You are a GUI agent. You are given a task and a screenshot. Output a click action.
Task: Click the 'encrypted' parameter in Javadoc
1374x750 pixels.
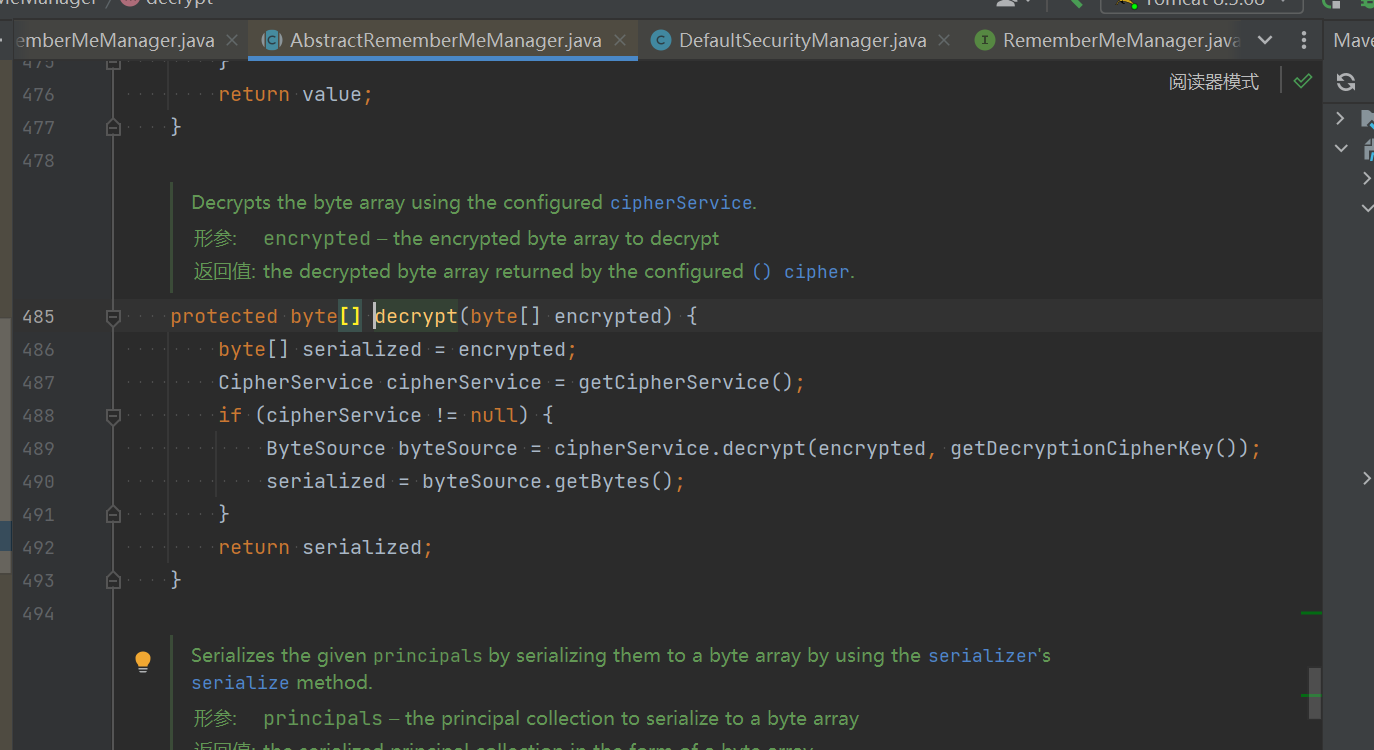click(x=317, y=239)
